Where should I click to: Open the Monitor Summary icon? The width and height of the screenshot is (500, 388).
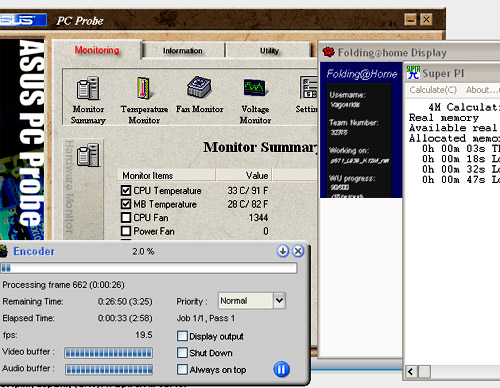(x=88, y=88)
